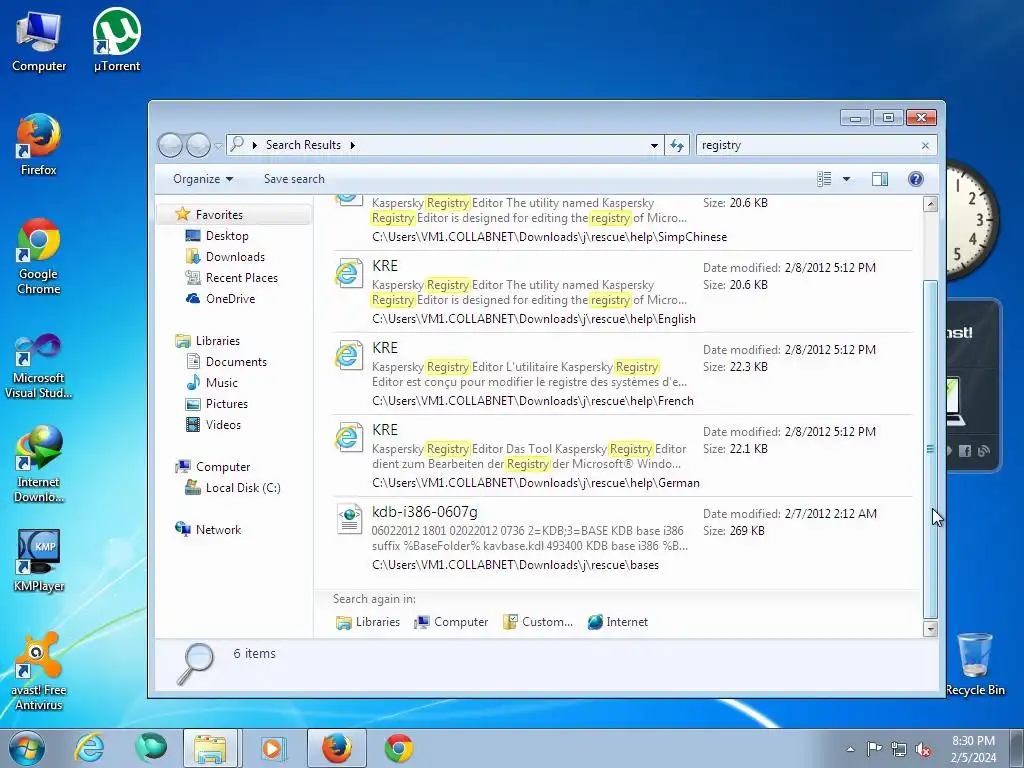Open the Computer desktop icon
This screenshot has height=768, width=1024.
click(x=39, y=41)
